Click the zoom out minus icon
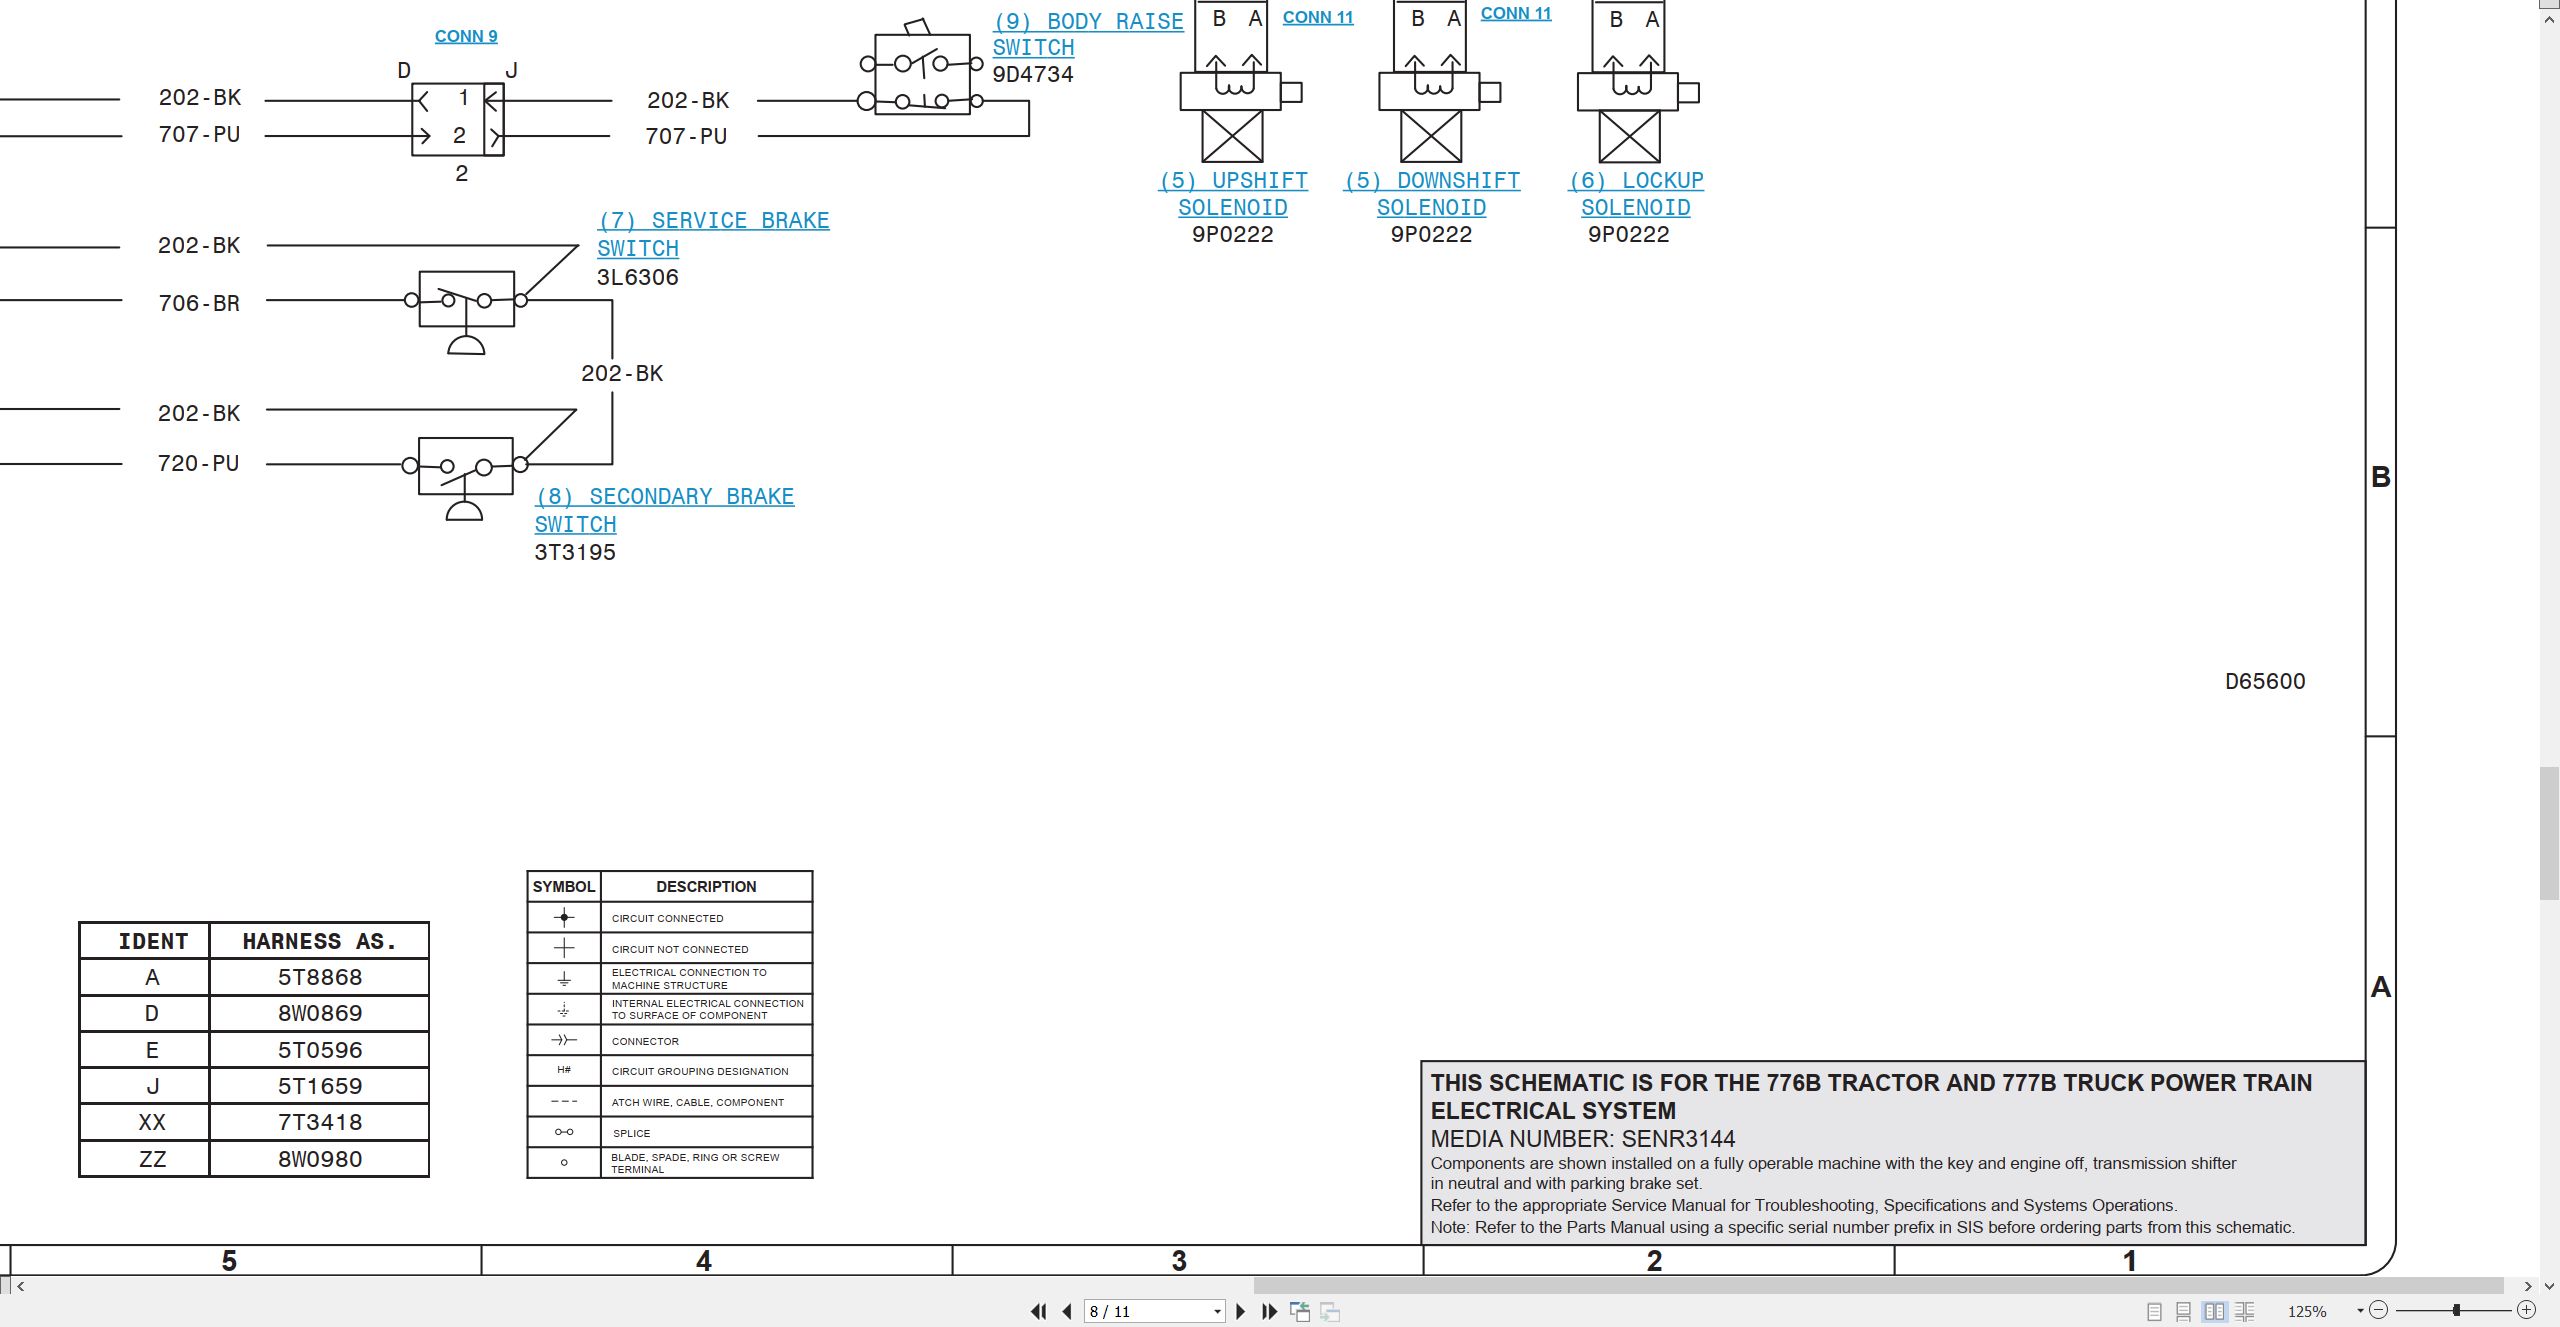Viewport: 2560px width, 1327px height. (2379, 1310)
